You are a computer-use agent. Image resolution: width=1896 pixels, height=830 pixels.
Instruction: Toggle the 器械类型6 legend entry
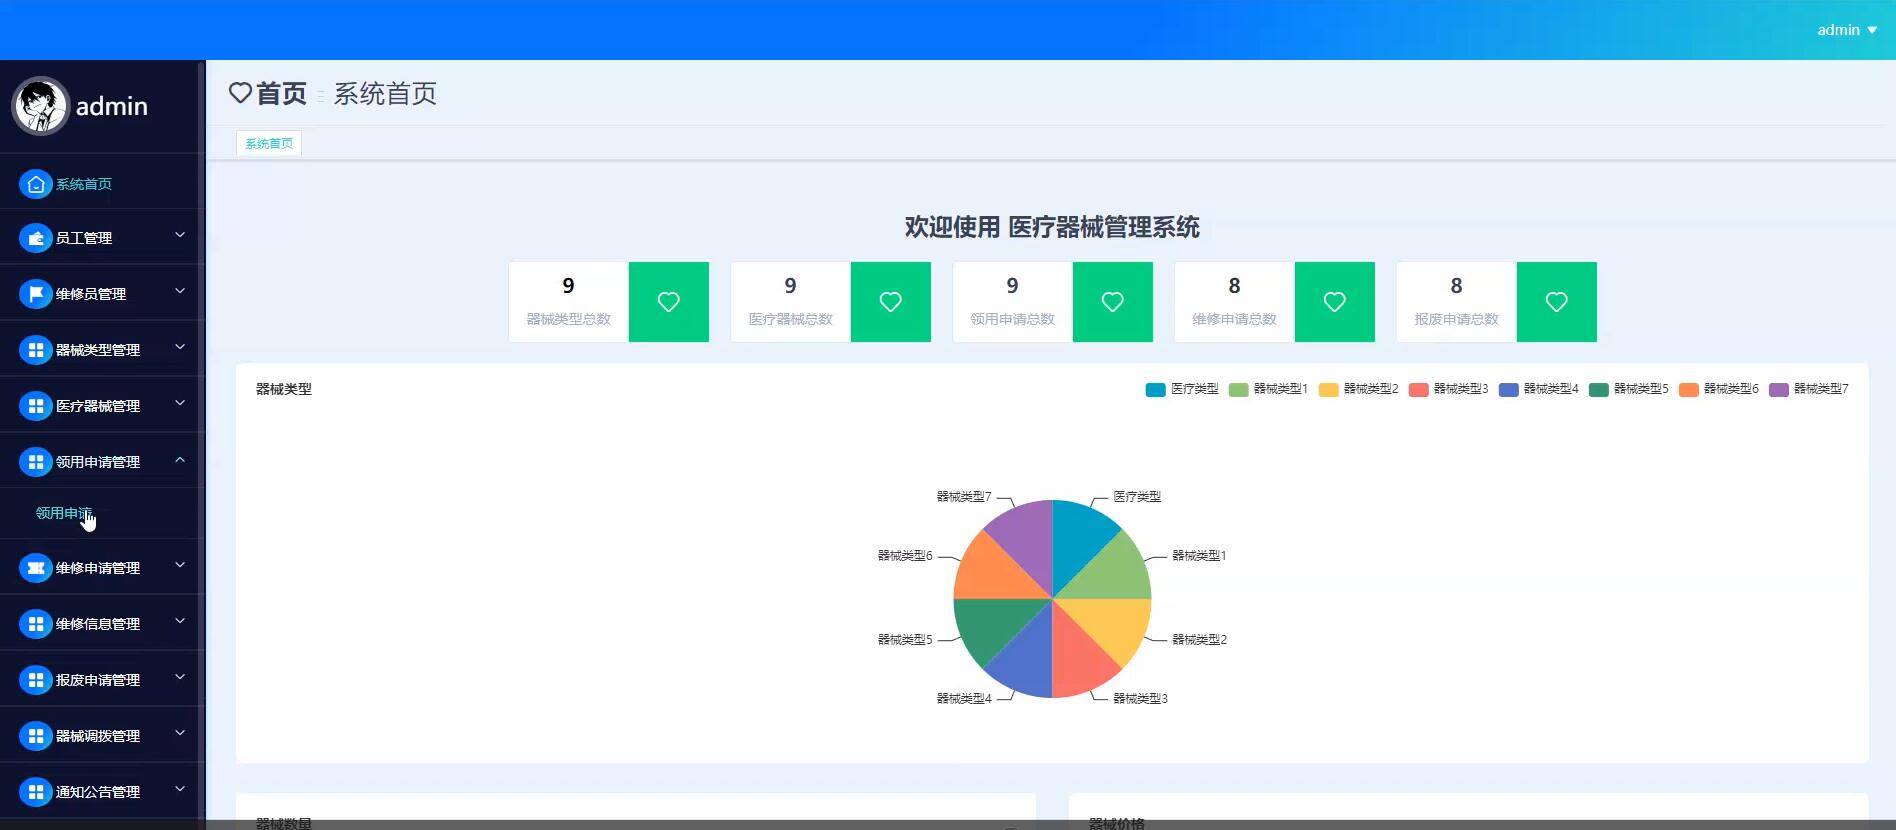(x=1718, y=389)
